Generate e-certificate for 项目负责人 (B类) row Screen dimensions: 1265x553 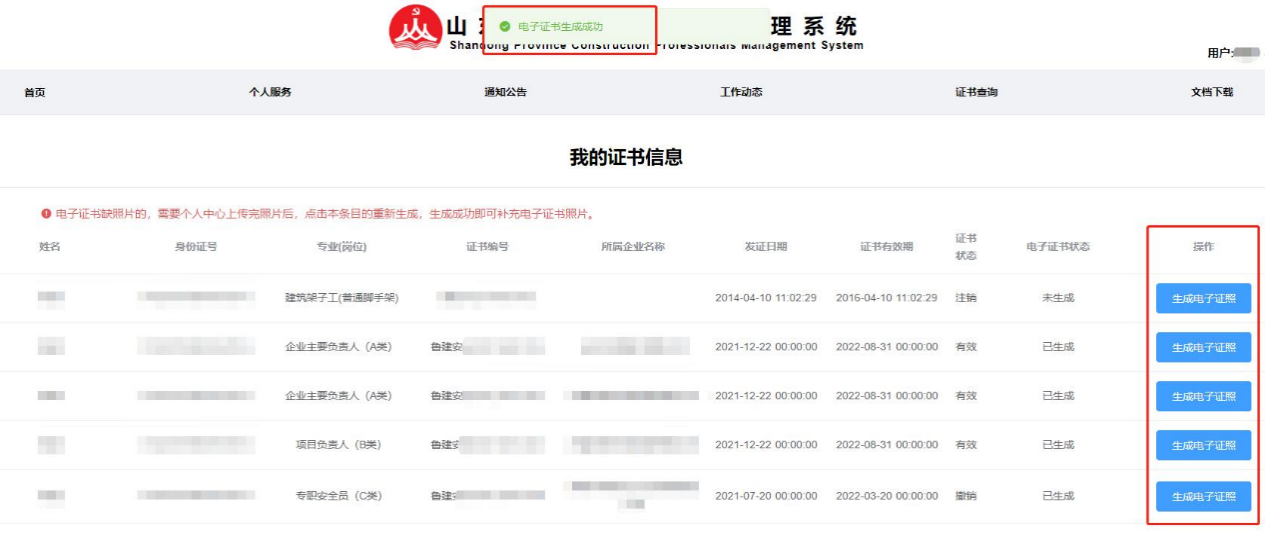click(1203, 445)
